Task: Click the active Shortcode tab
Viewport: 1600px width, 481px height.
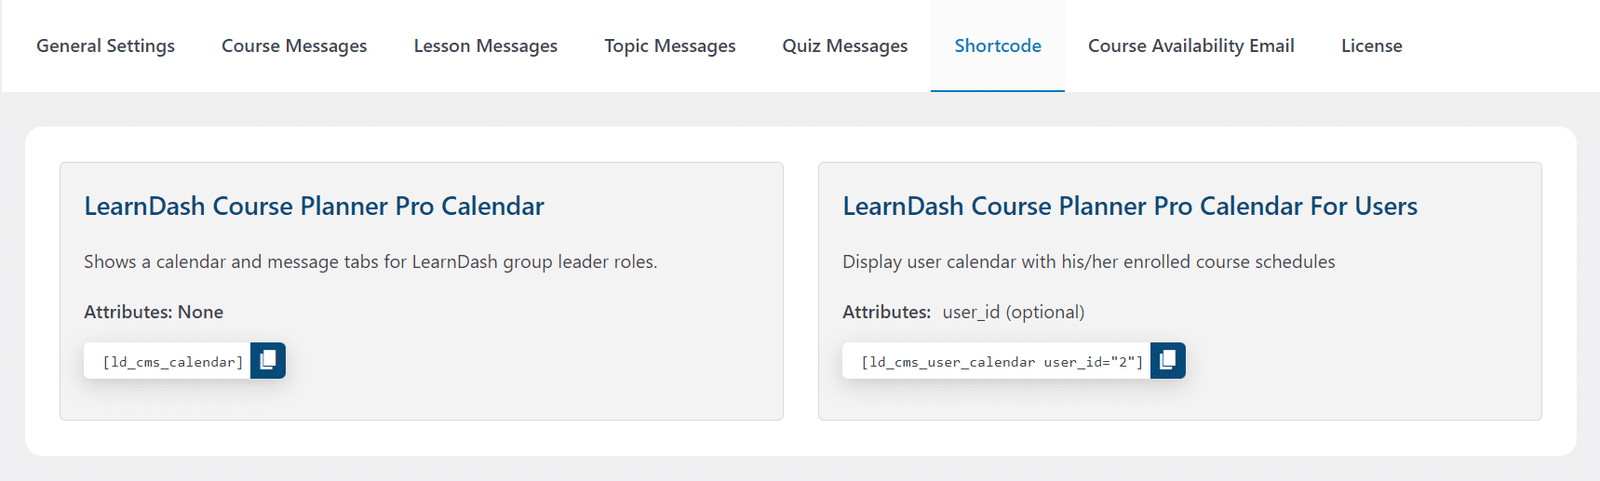Action: point(998,46)
